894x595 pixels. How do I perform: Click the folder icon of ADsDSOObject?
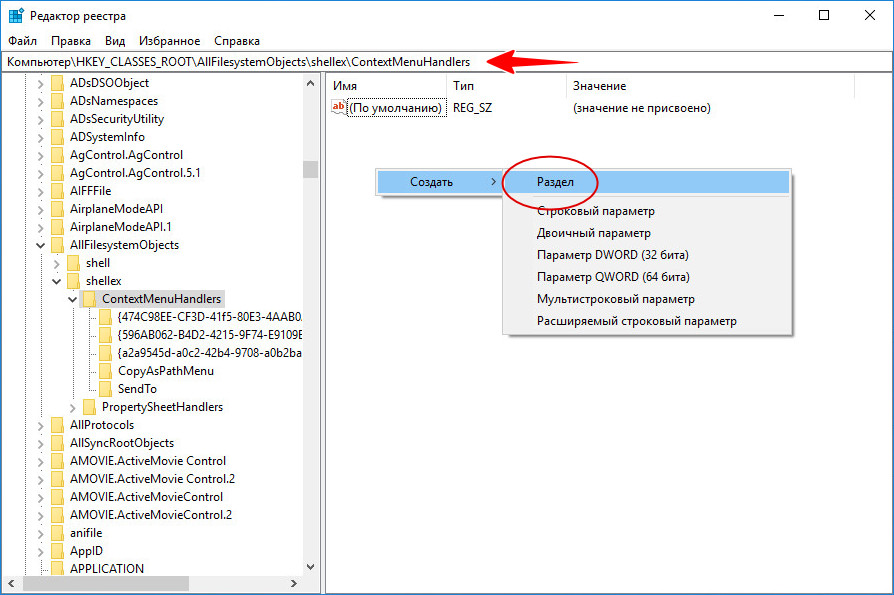[x=58, y=83]
